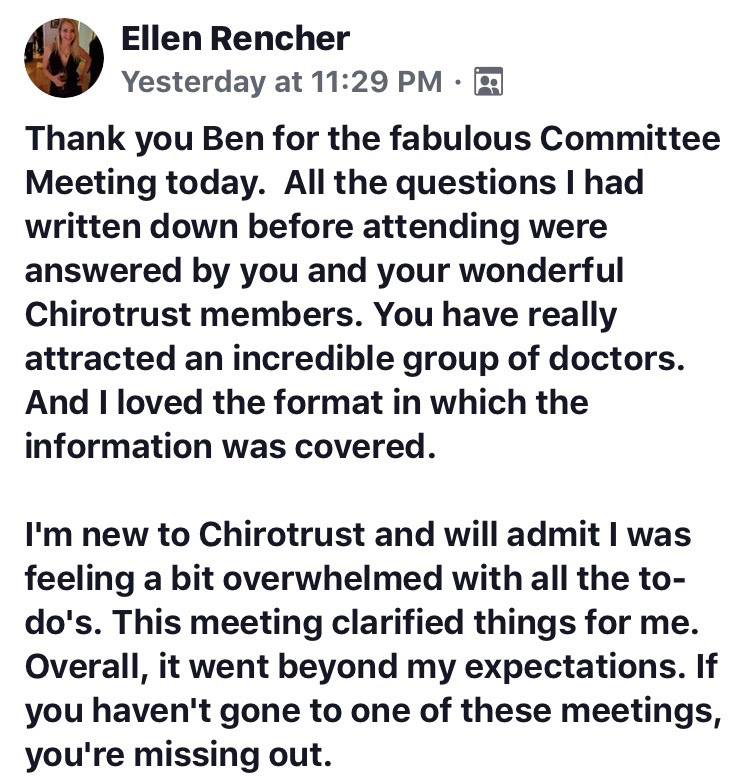The image size is (750, 783).
Task: Click the phrase "information was covered."
Action: coord(230,446)
